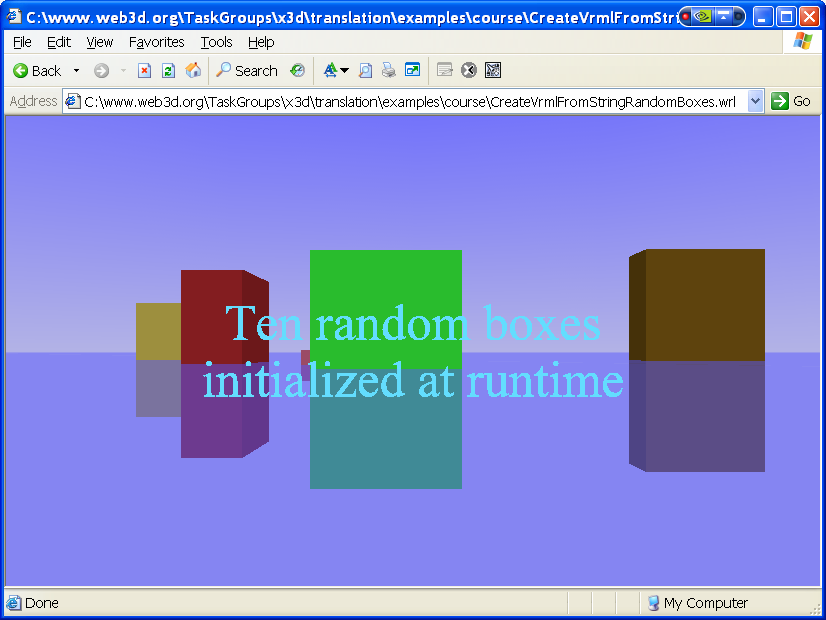Open the Favorites menu
826x620 pixels.
point(156,42)
